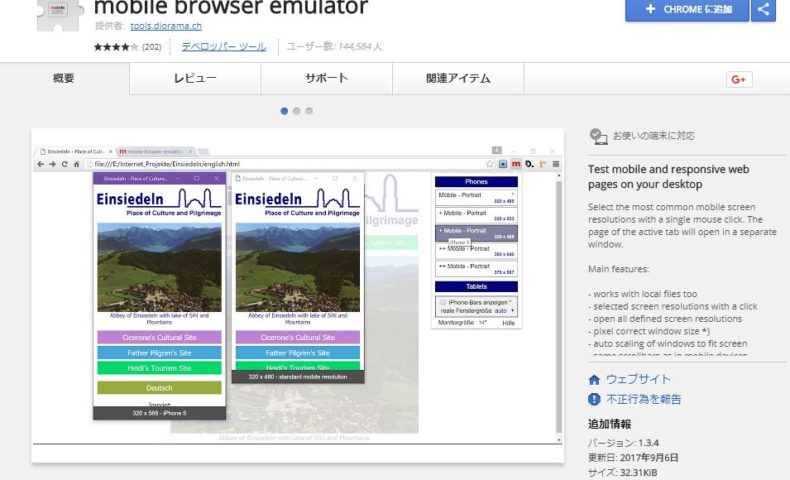Click the warning icon beside 不正行為を報告

click(x=594, y=399)
